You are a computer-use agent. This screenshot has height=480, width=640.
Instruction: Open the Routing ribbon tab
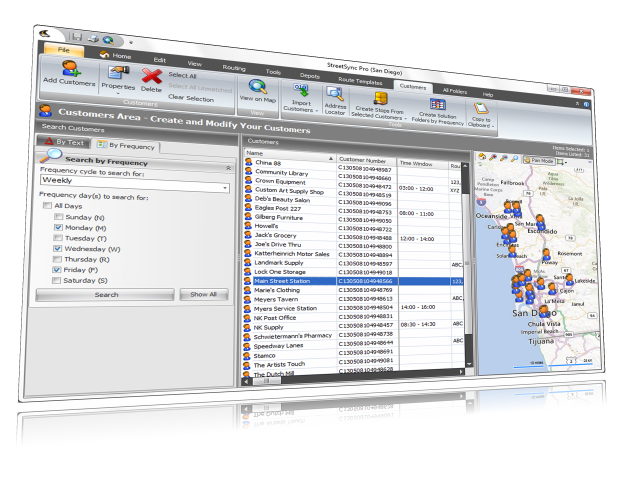click(234, 68)
